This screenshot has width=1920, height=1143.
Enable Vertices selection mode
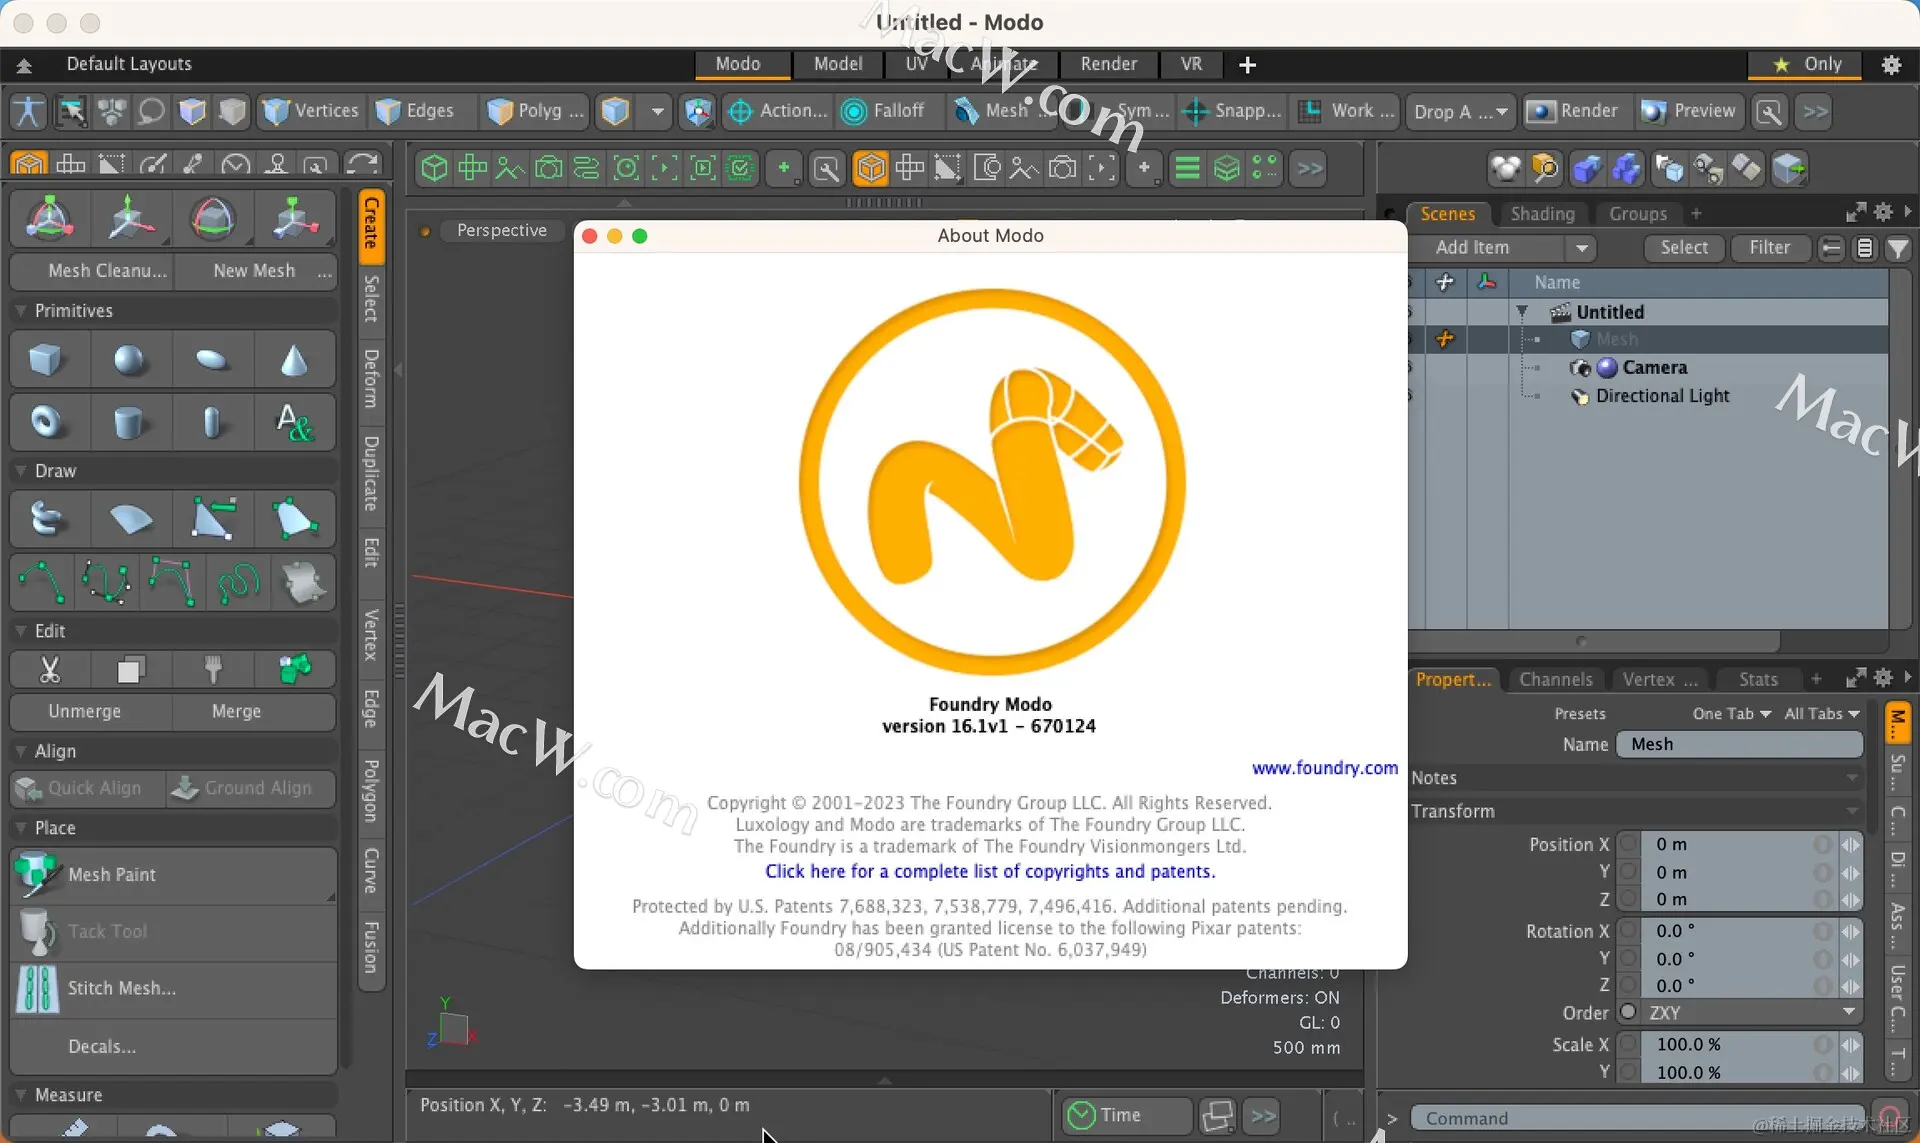[x=310, y=111]
